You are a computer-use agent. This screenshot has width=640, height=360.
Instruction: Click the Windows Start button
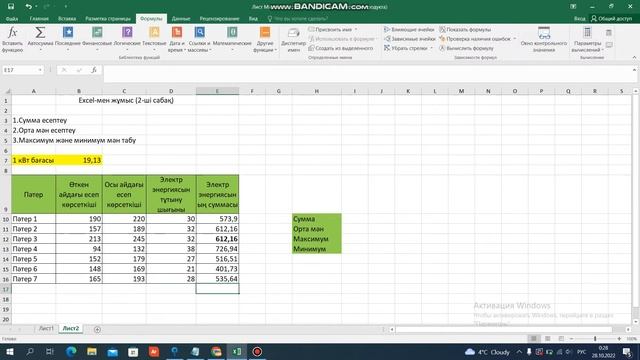click(x=9, y=352)
